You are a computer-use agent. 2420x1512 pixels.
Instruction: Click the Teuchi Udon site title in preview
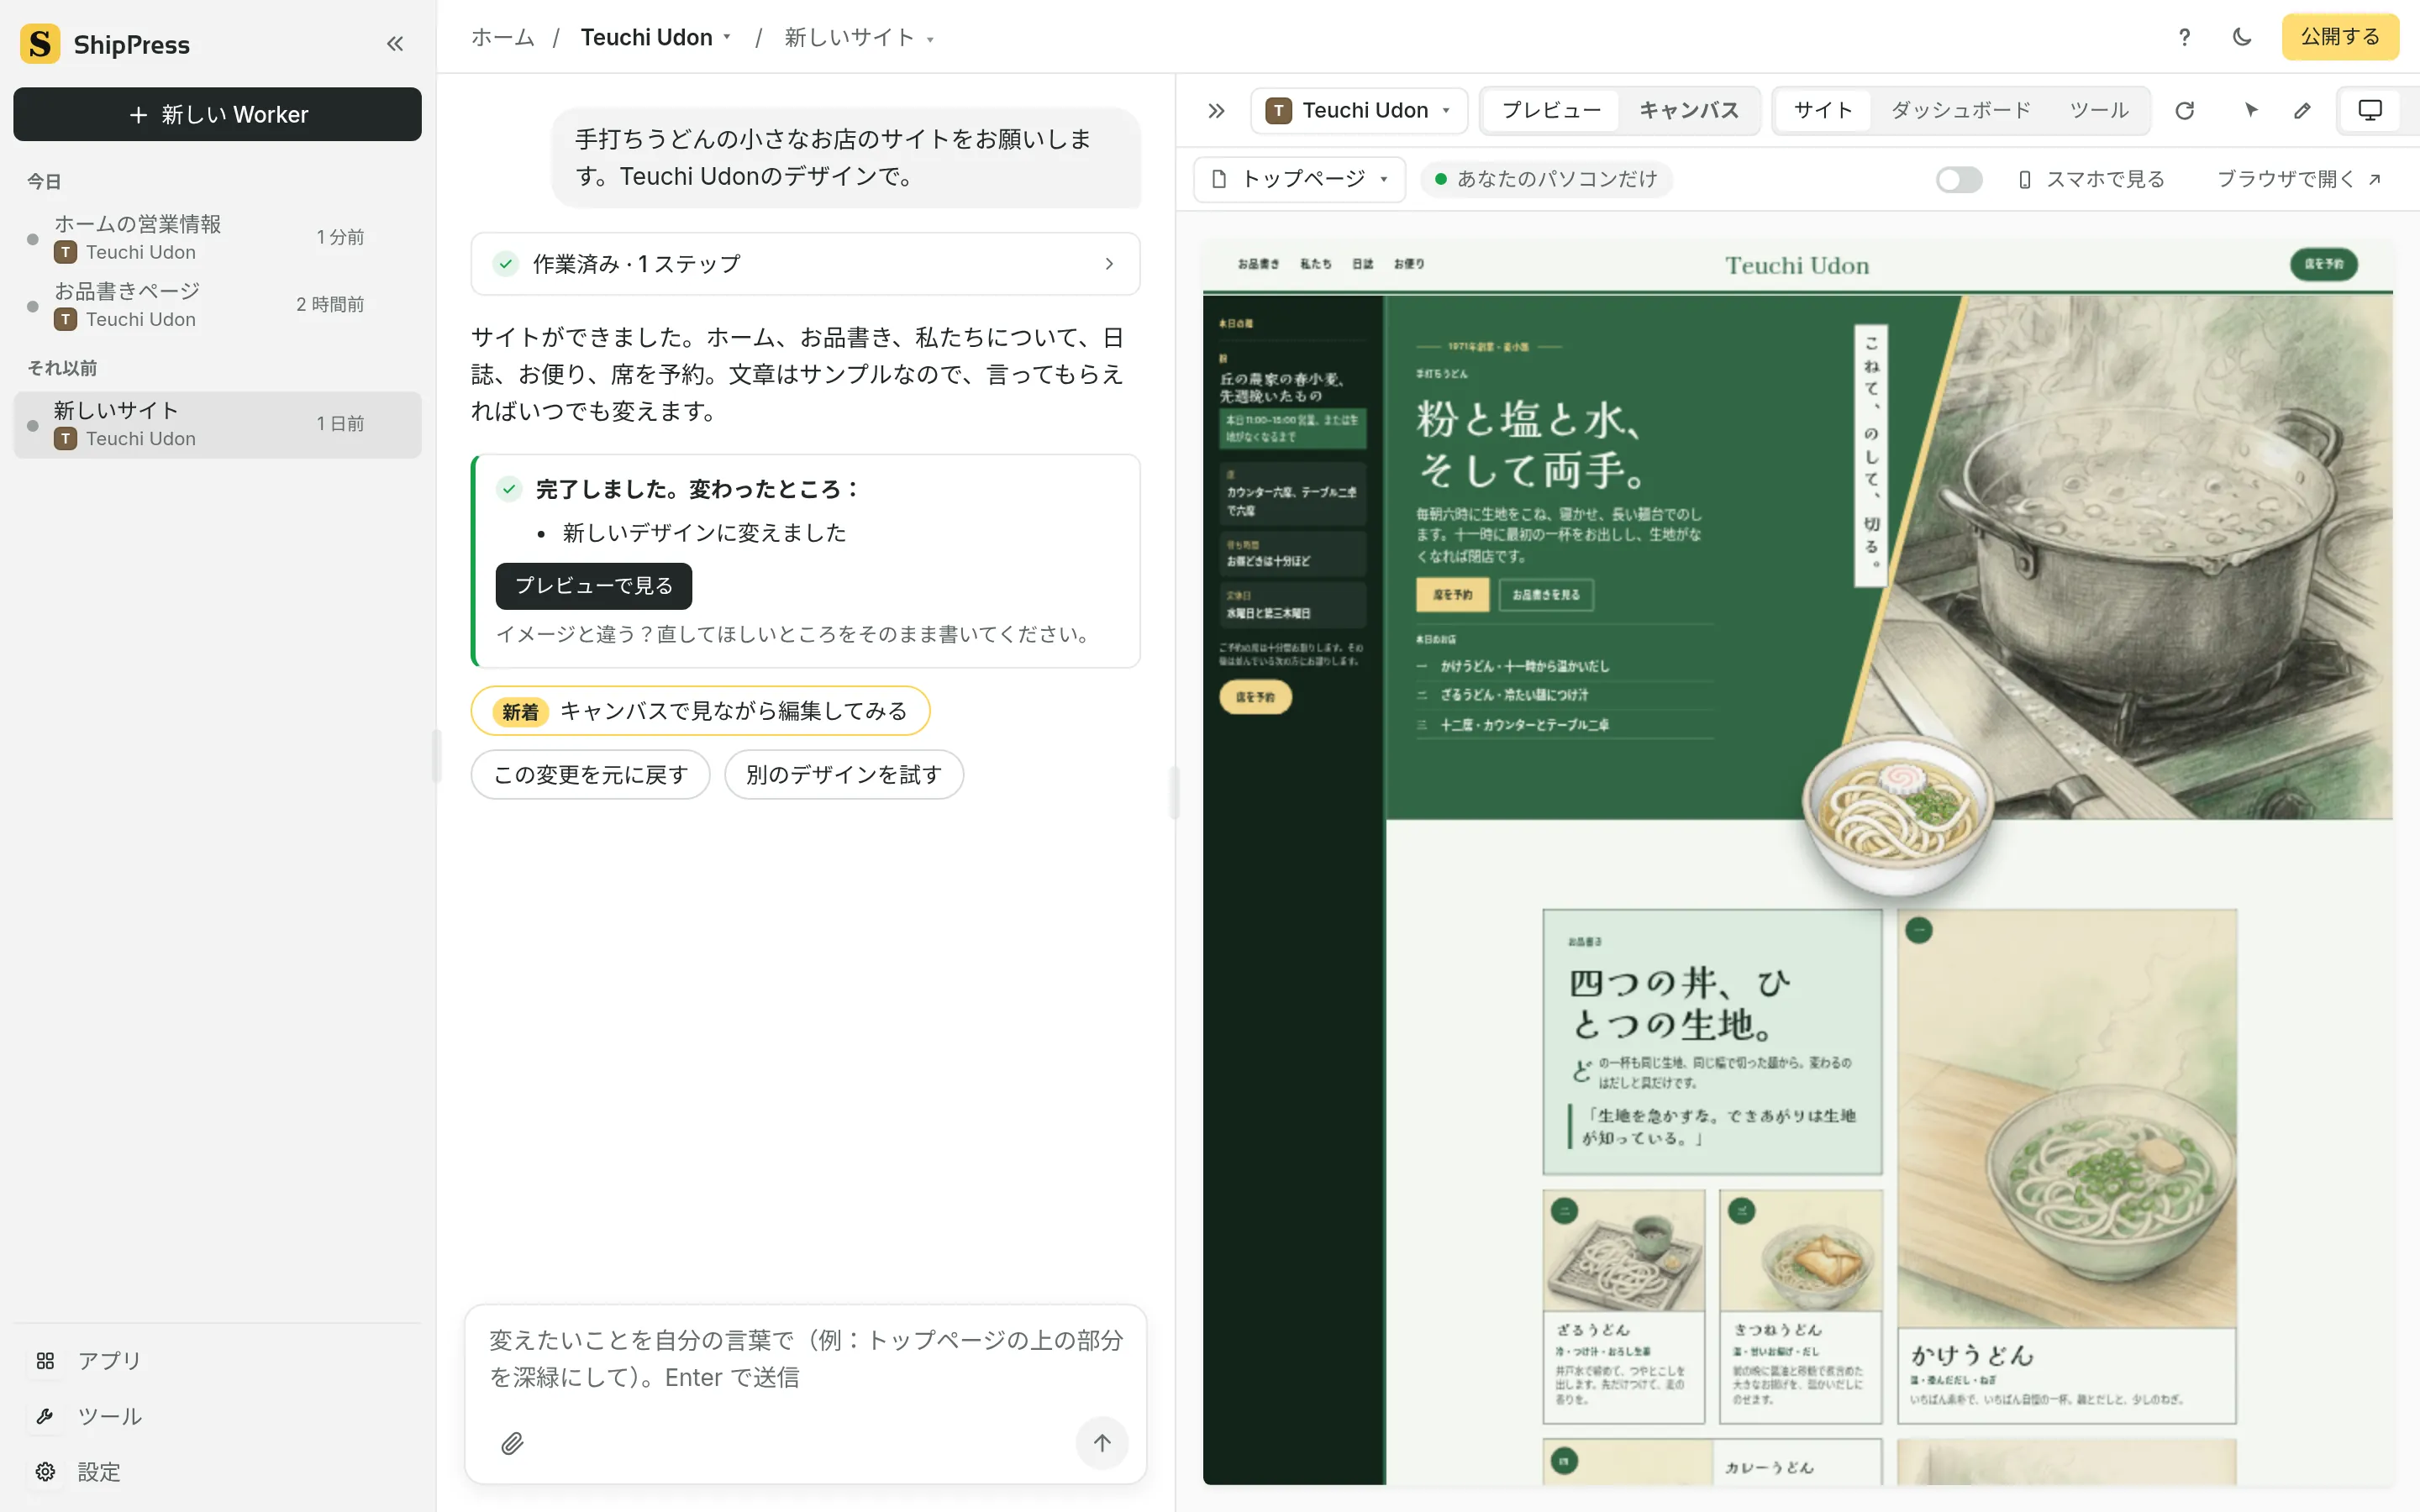1796,265
